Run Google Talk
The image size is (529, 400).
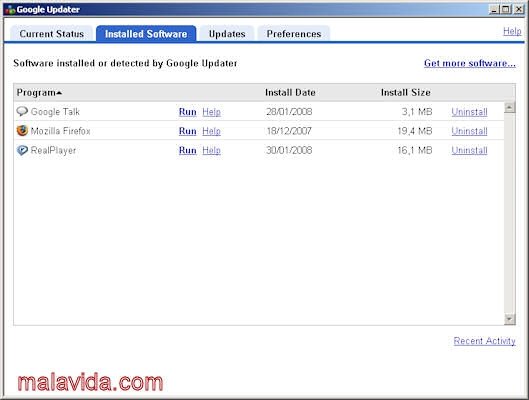tap(188, 112)
